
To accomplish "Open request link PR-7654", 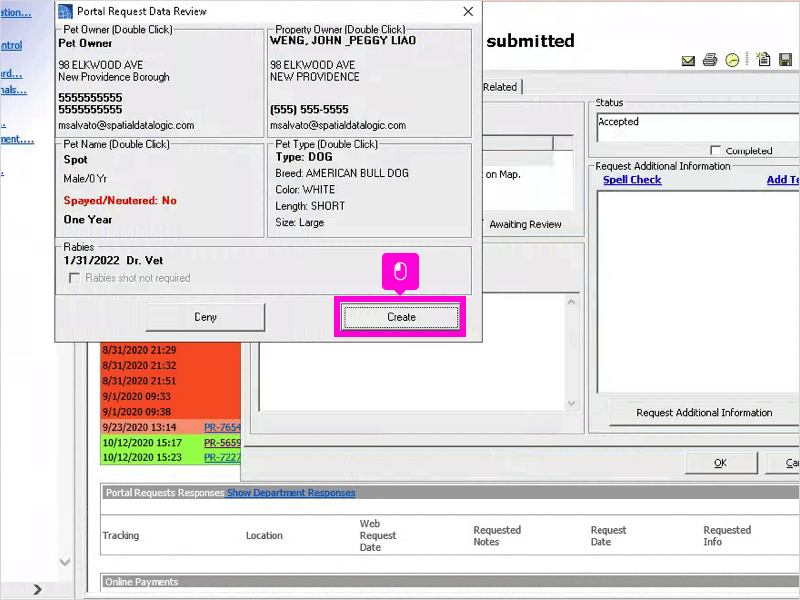I will coord(222,427).
